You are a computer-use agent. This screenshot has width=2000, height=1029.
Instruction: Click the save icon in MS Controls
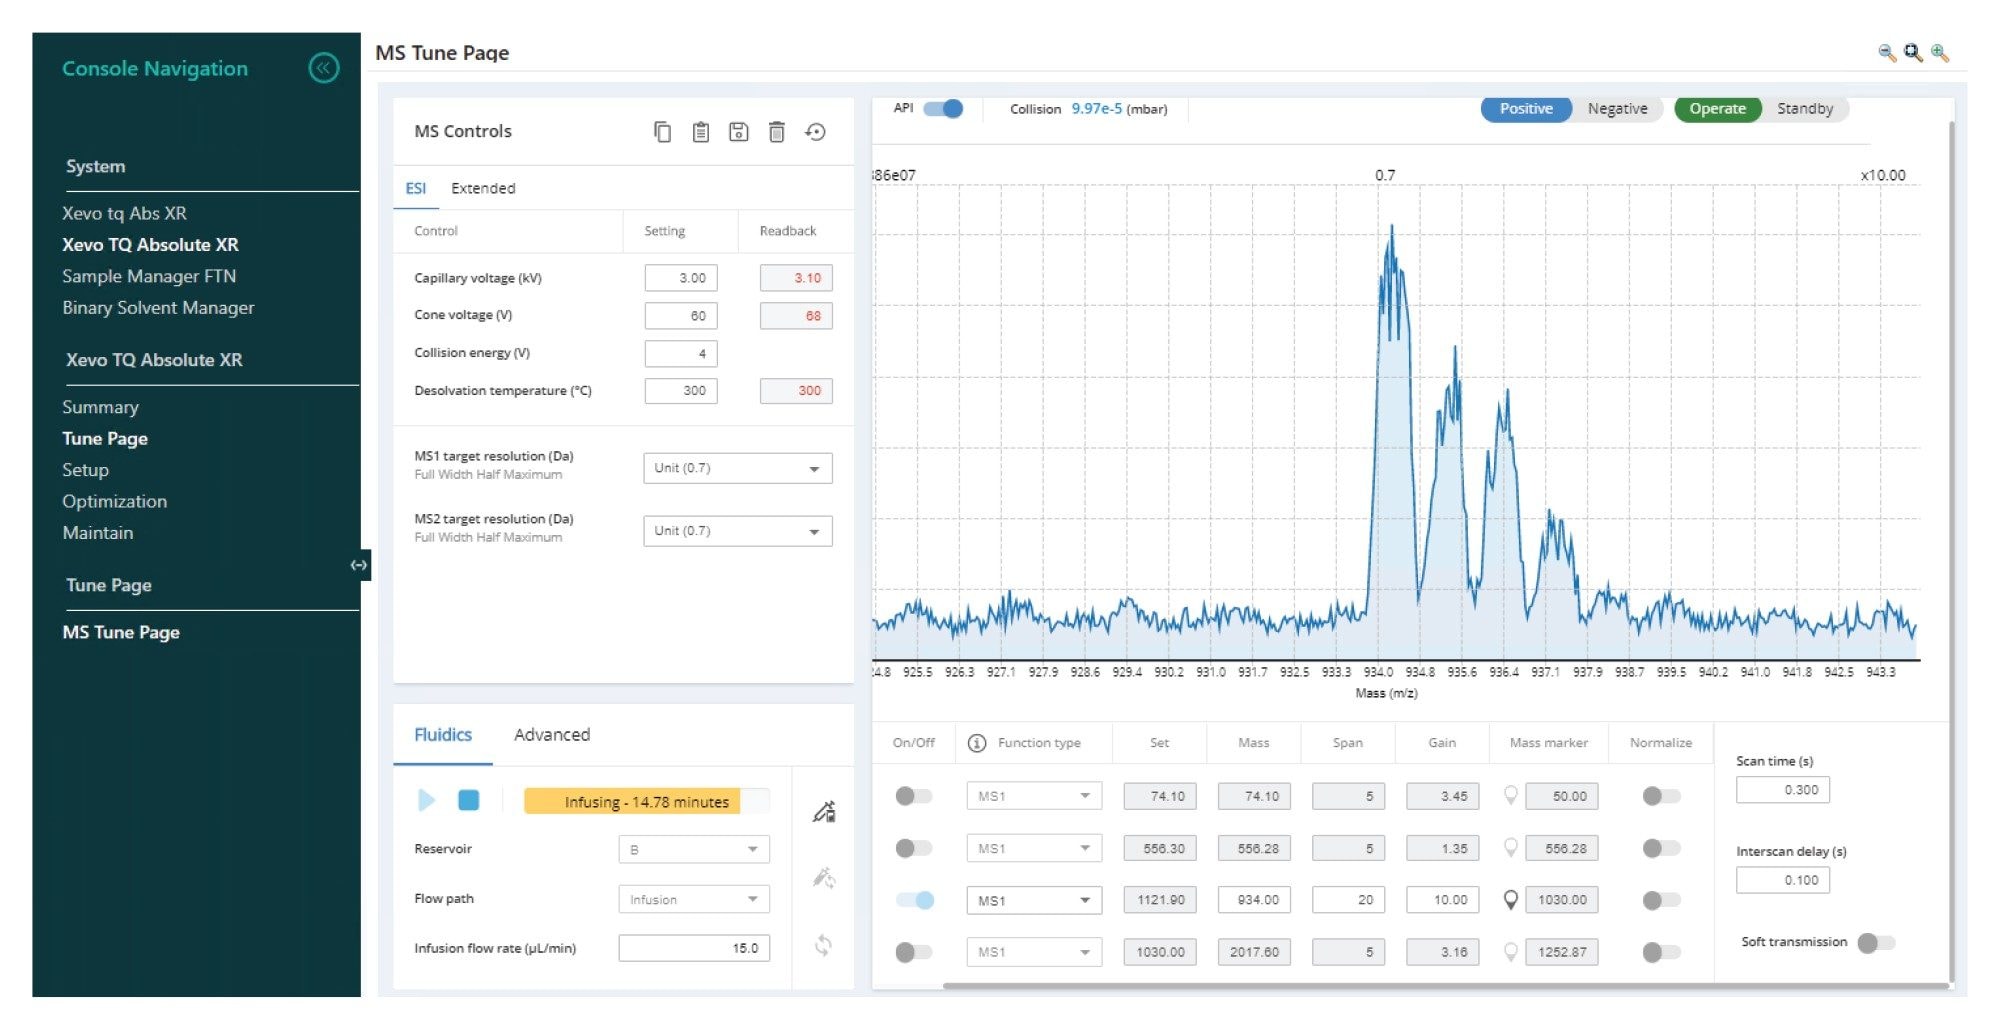tap(738, 132)
